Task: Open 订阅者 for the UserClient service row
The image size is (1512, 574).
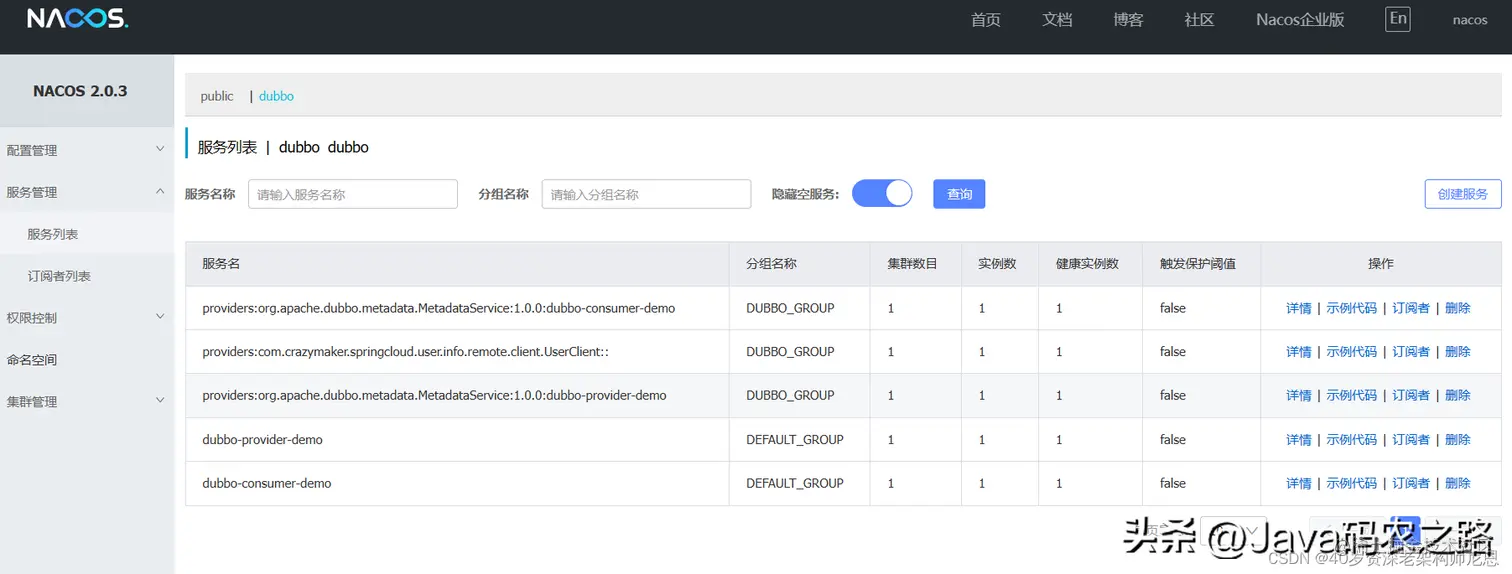Action: point(1411,352)
